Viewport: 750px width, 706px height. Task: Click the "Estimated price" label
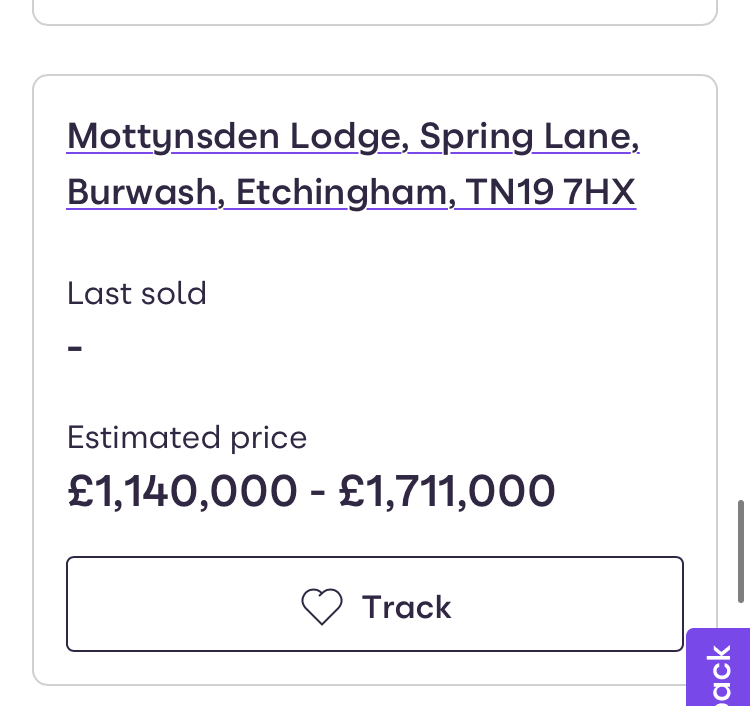(x=187, y=437)
